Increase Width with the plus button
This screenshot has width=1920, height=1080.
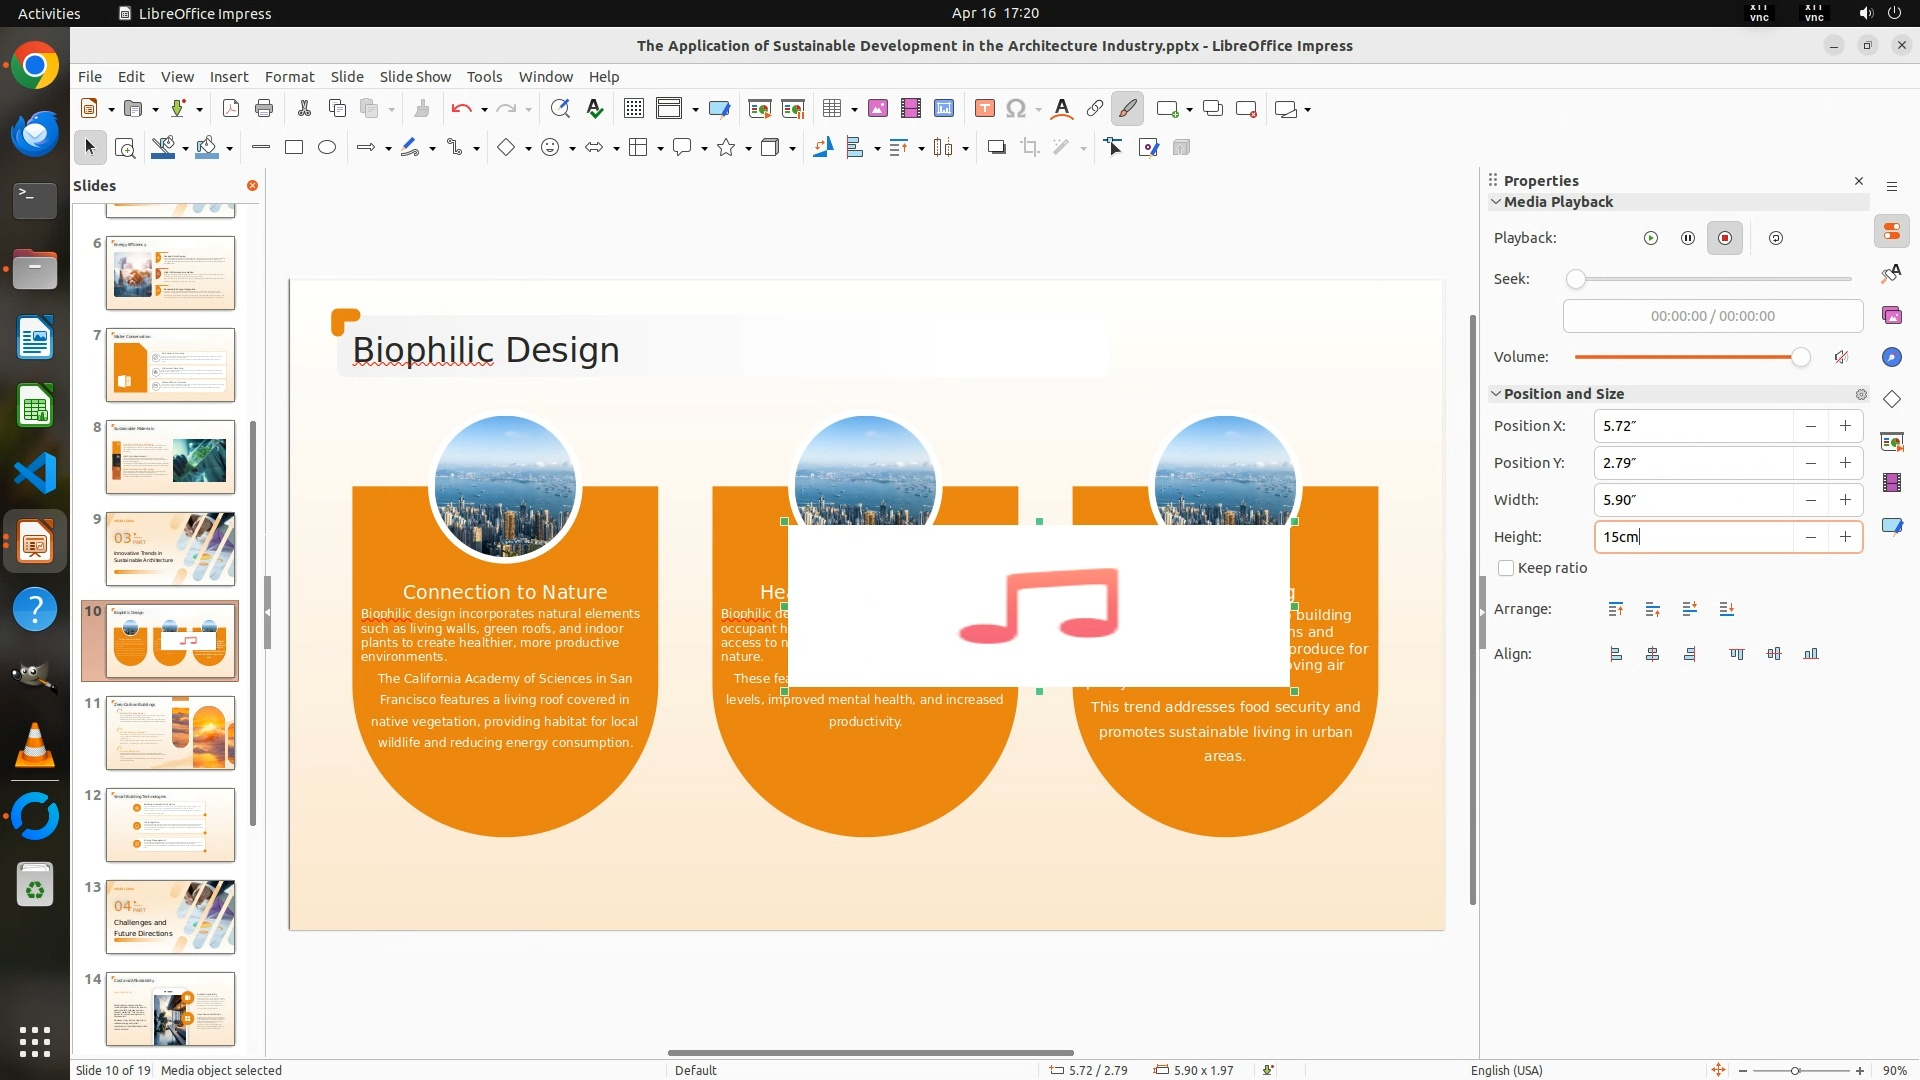coord(1845,500)
